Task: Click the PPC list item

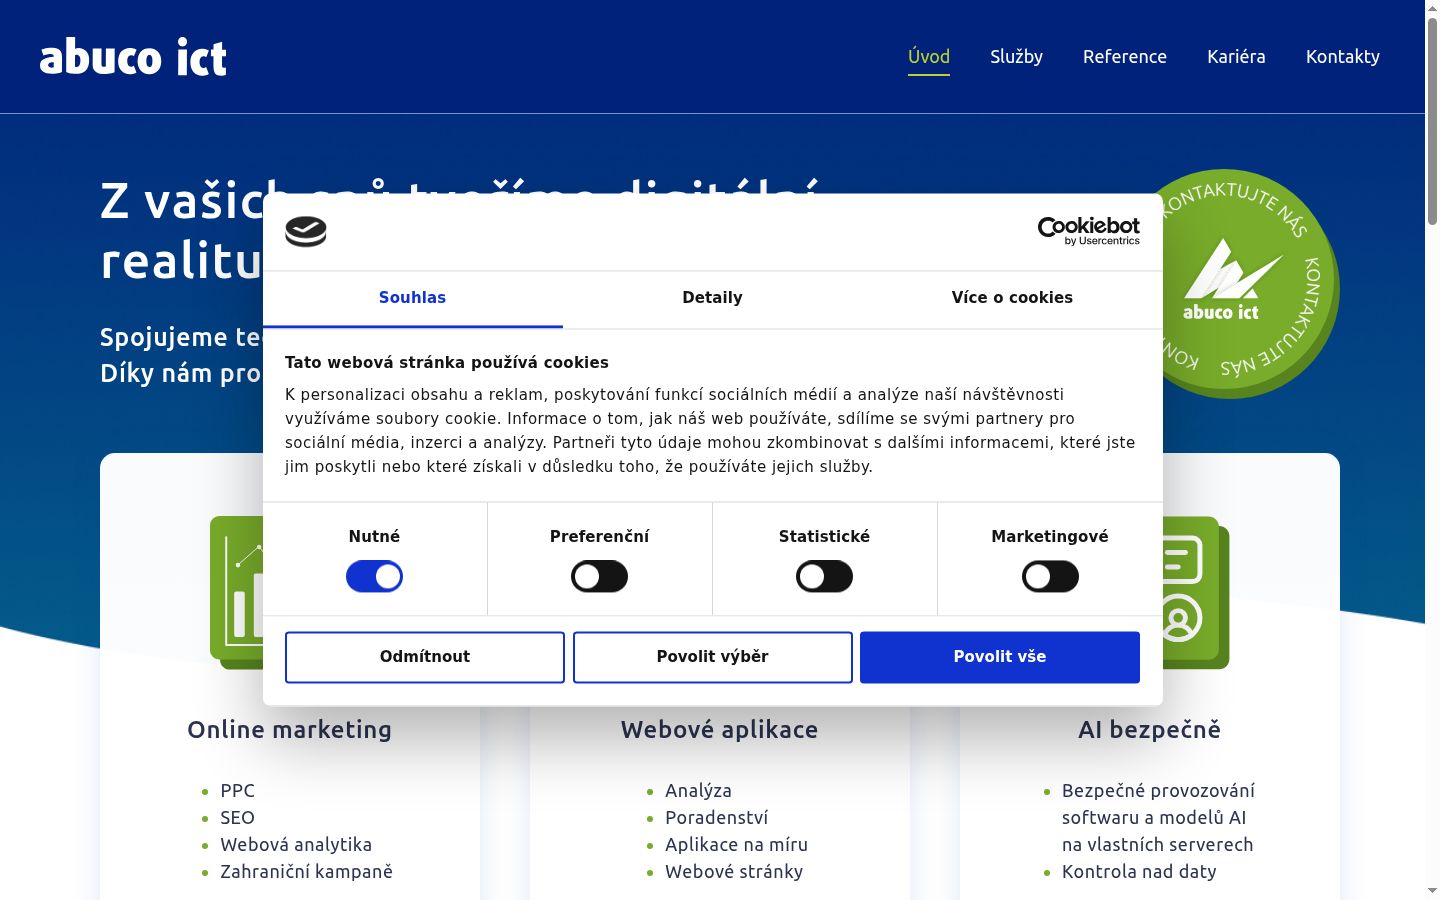Action: (238, 791)
